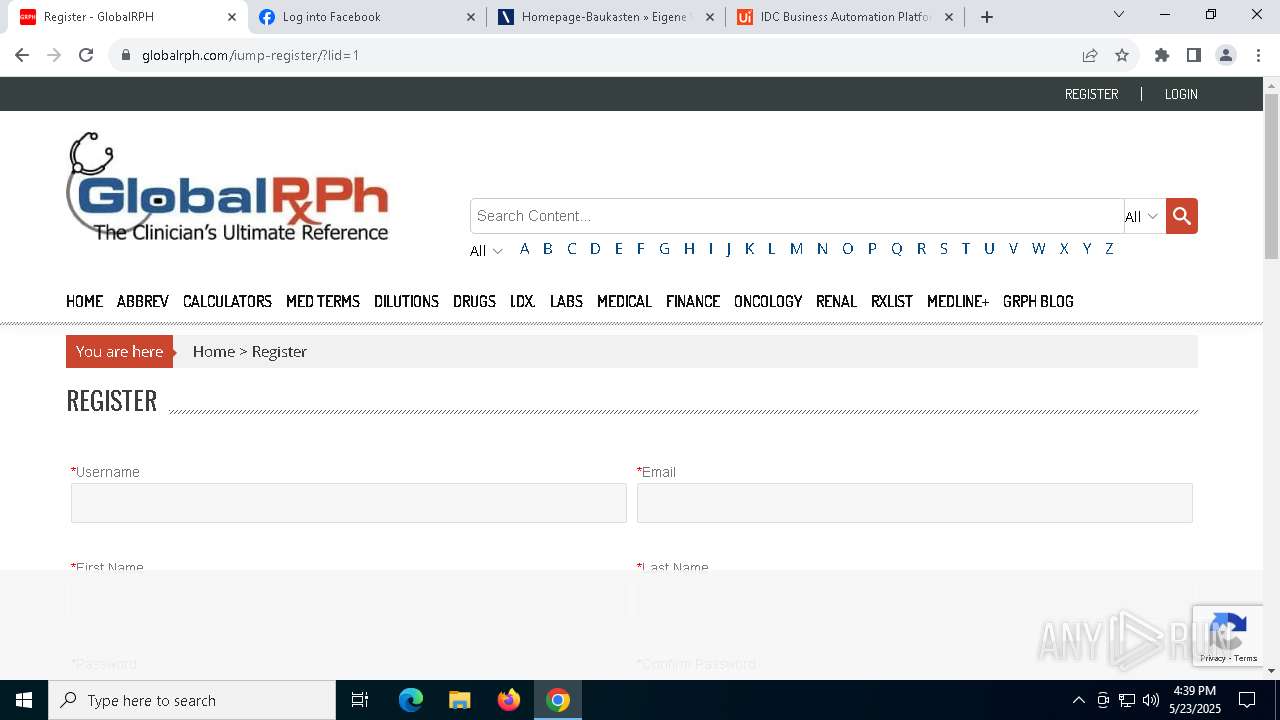This screenshot has width=1280, height=720.
Task: Click the red search magnifier button
Action: (x=1181, y=216)
